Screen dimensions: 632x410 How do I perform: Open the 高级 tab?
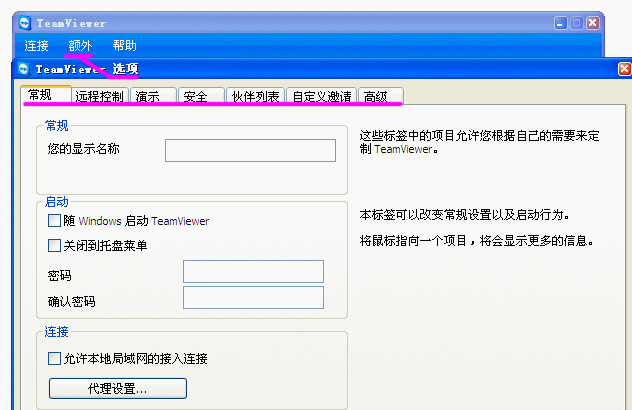pos(381,96)
